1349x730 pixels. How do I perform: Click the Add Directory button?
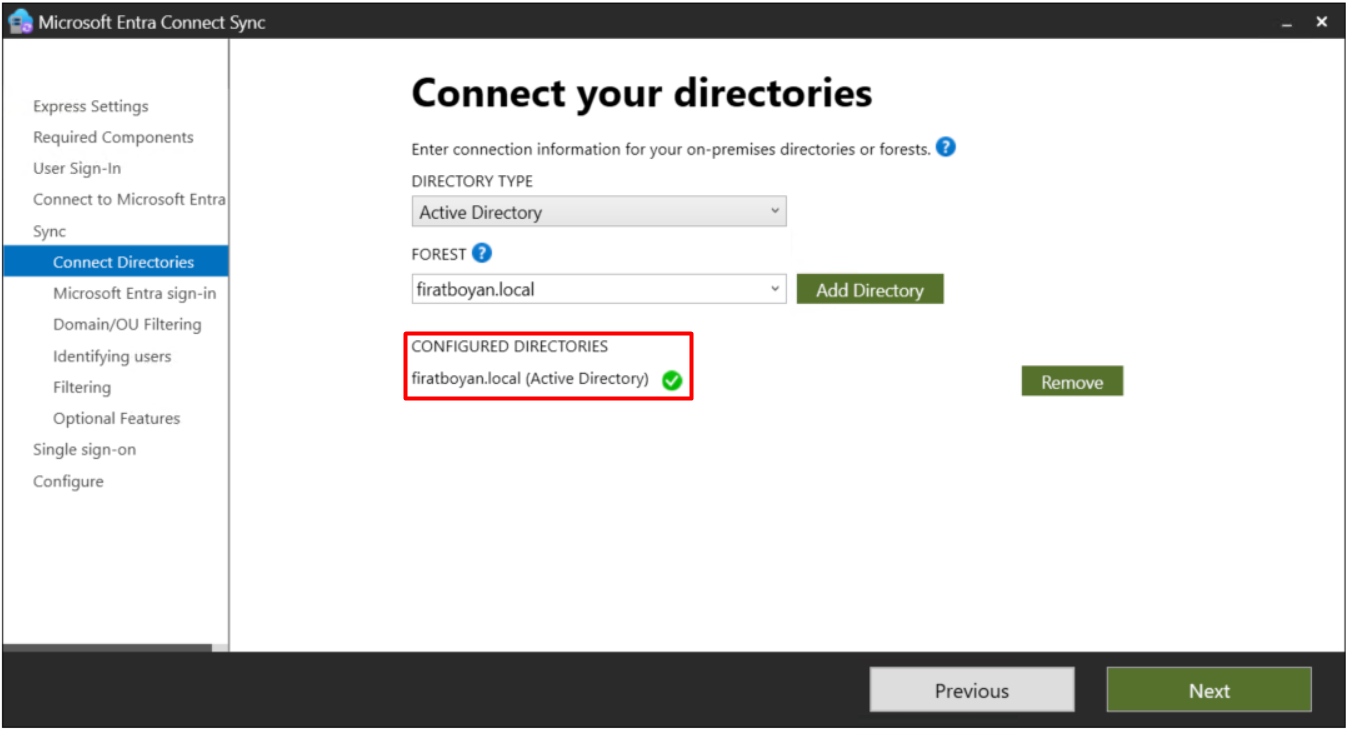(x=870, y=290)
